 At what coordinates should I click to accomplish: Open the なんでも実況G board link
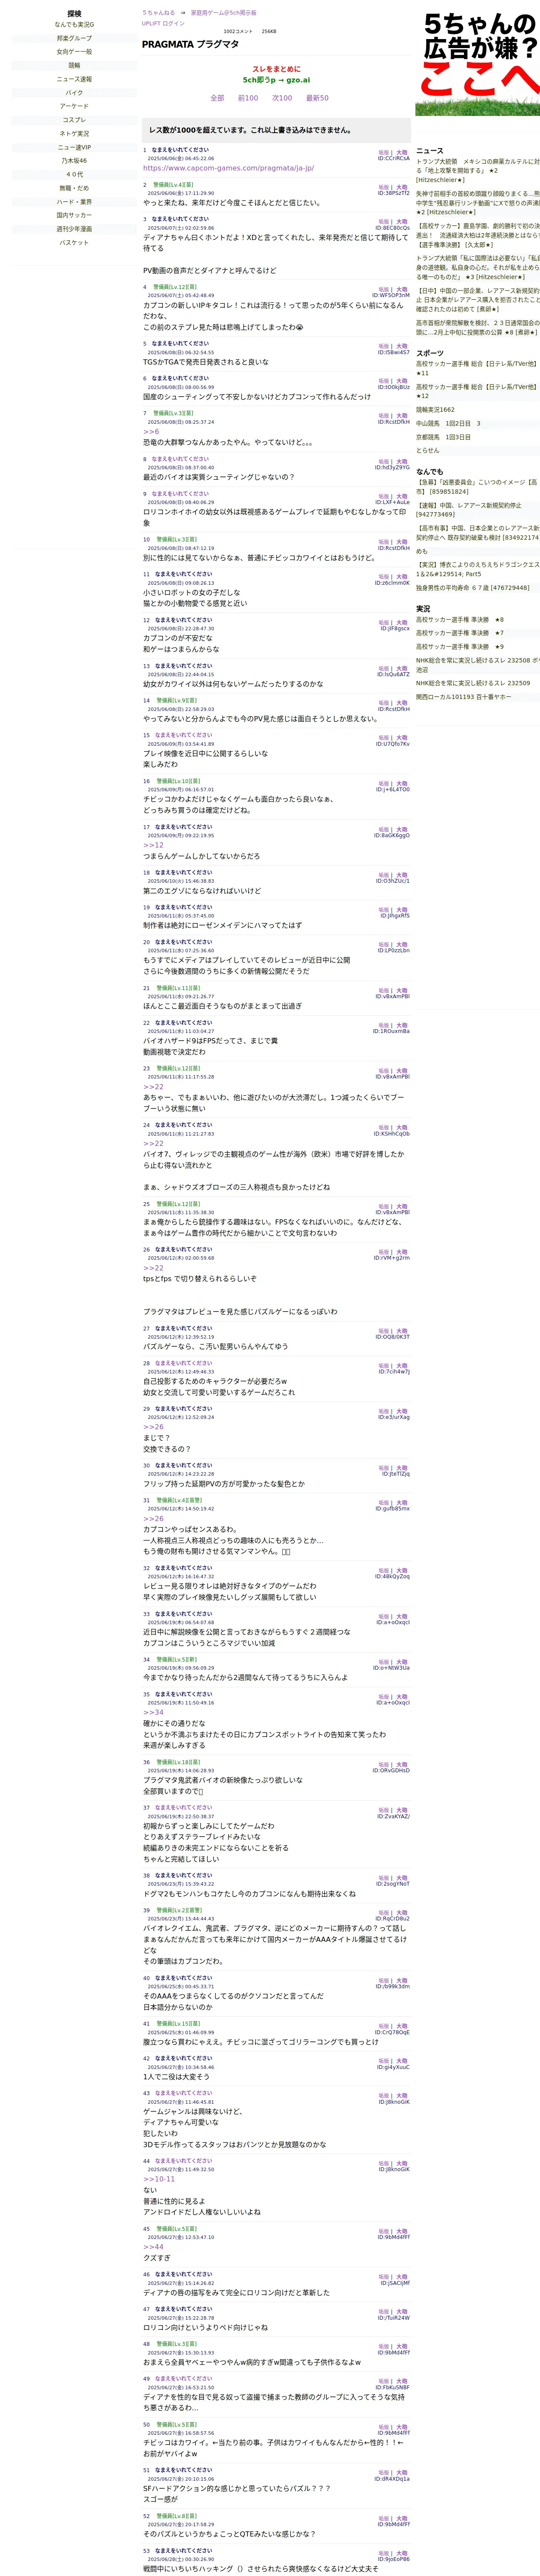pos(74,24)
